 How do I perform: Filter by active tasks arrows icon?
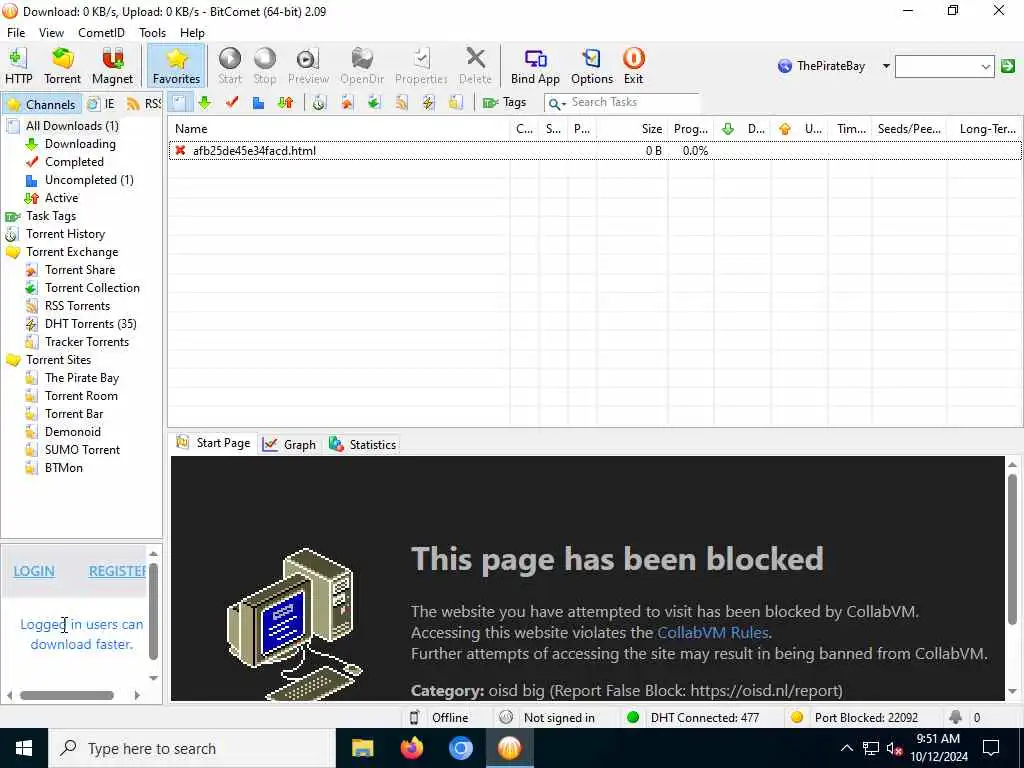[285, 103]
